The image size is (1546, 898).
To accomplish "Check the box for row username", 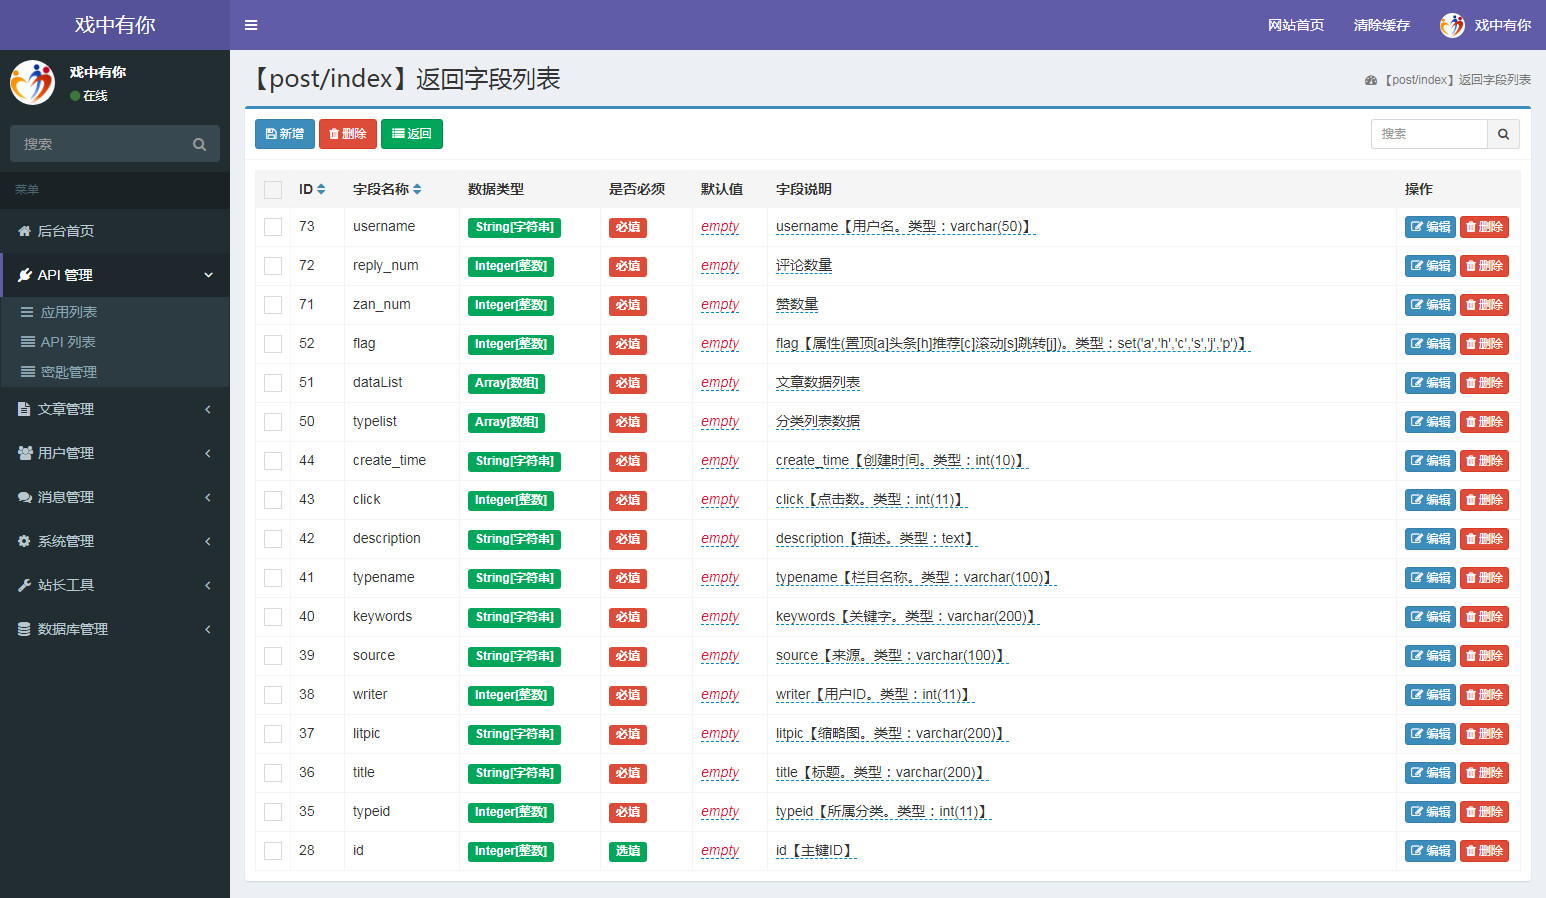I will (273, 227).
